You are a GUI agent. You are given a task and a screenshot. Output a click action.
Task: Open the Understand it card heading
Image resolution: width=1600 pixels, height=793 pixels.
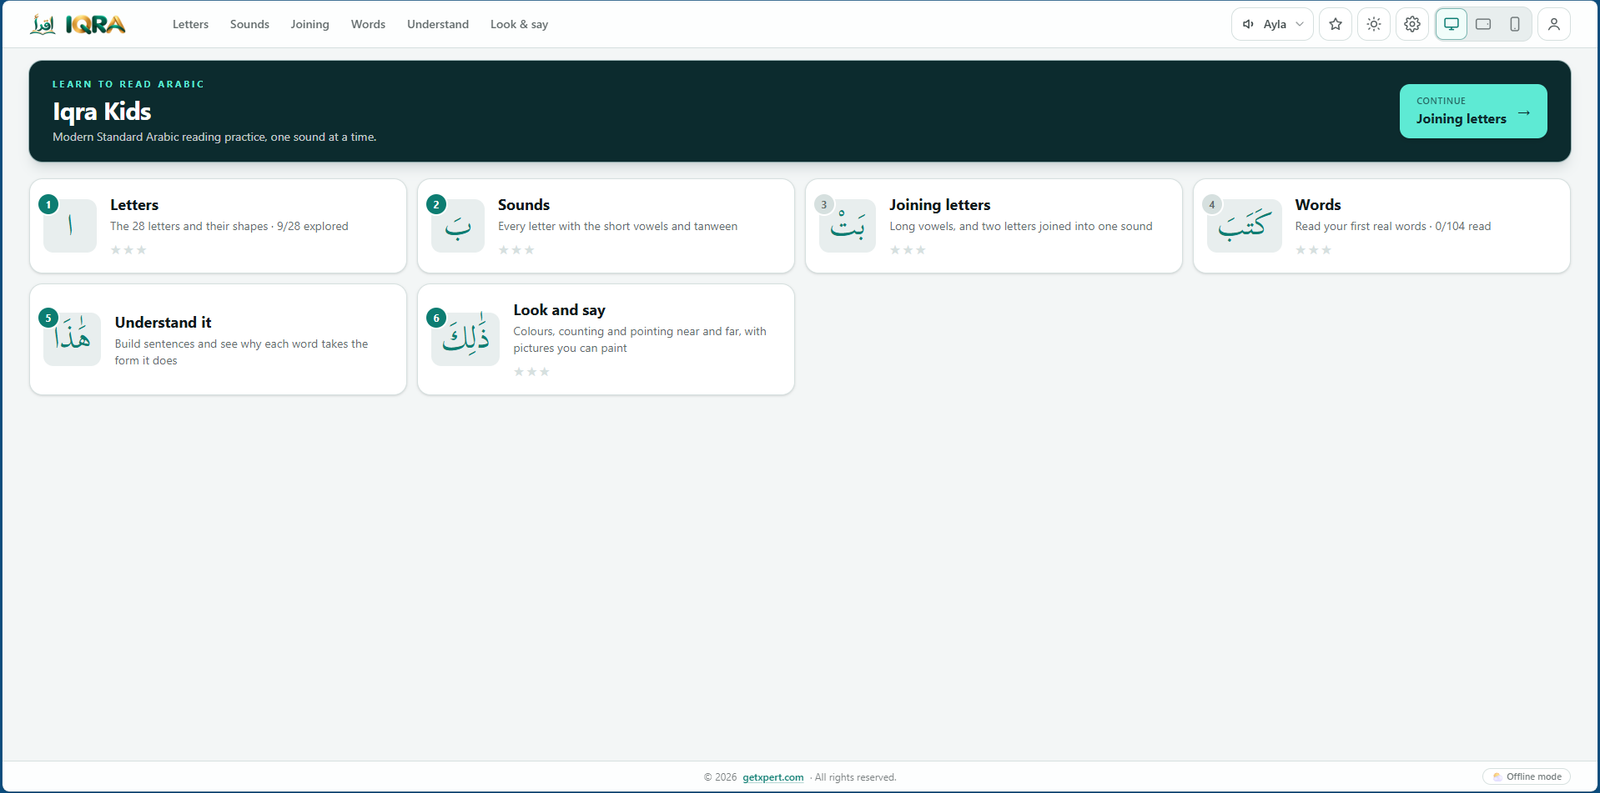[163, 322]
